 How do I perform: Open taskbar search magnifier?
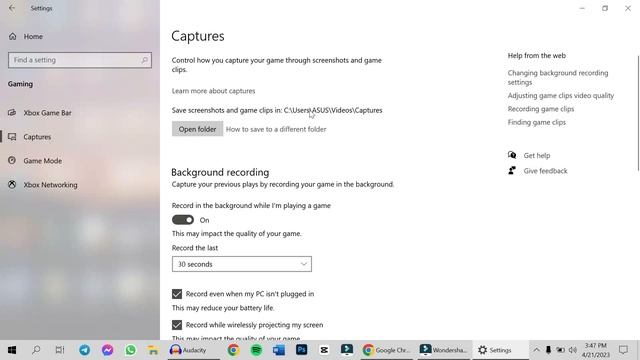[x=36, y=350]
